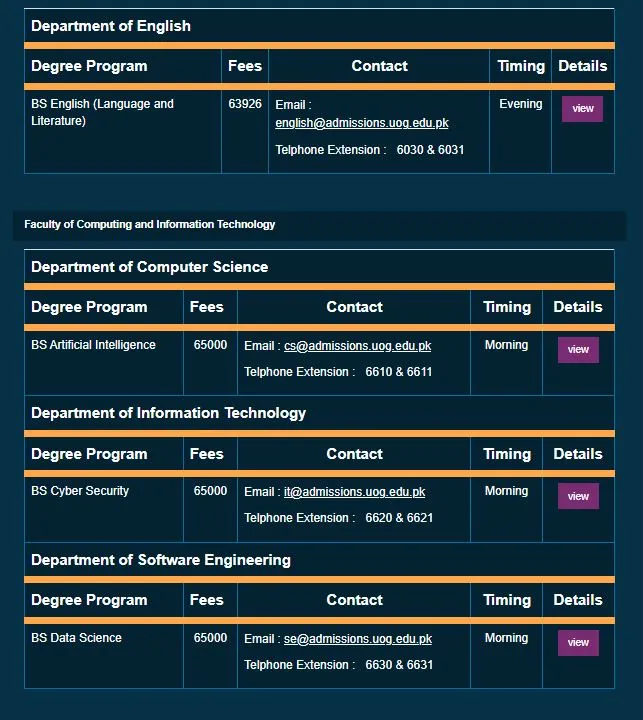Click the 65000 fee for Artificial Intelligence
The image size is (643, 720).
point(210,345)
